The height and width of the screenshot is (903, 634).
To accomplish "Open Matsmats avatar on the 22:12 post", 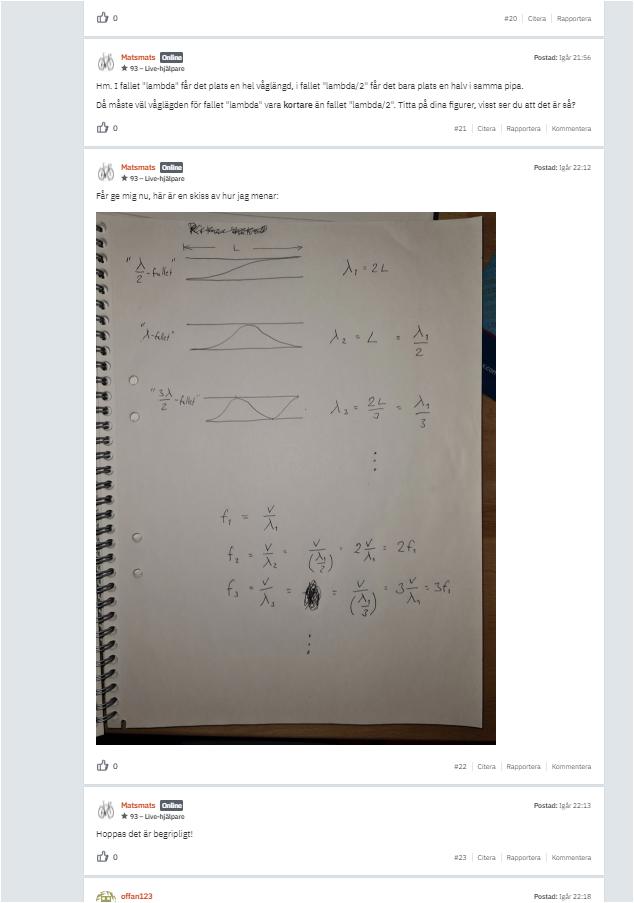I will pos(105,172).
